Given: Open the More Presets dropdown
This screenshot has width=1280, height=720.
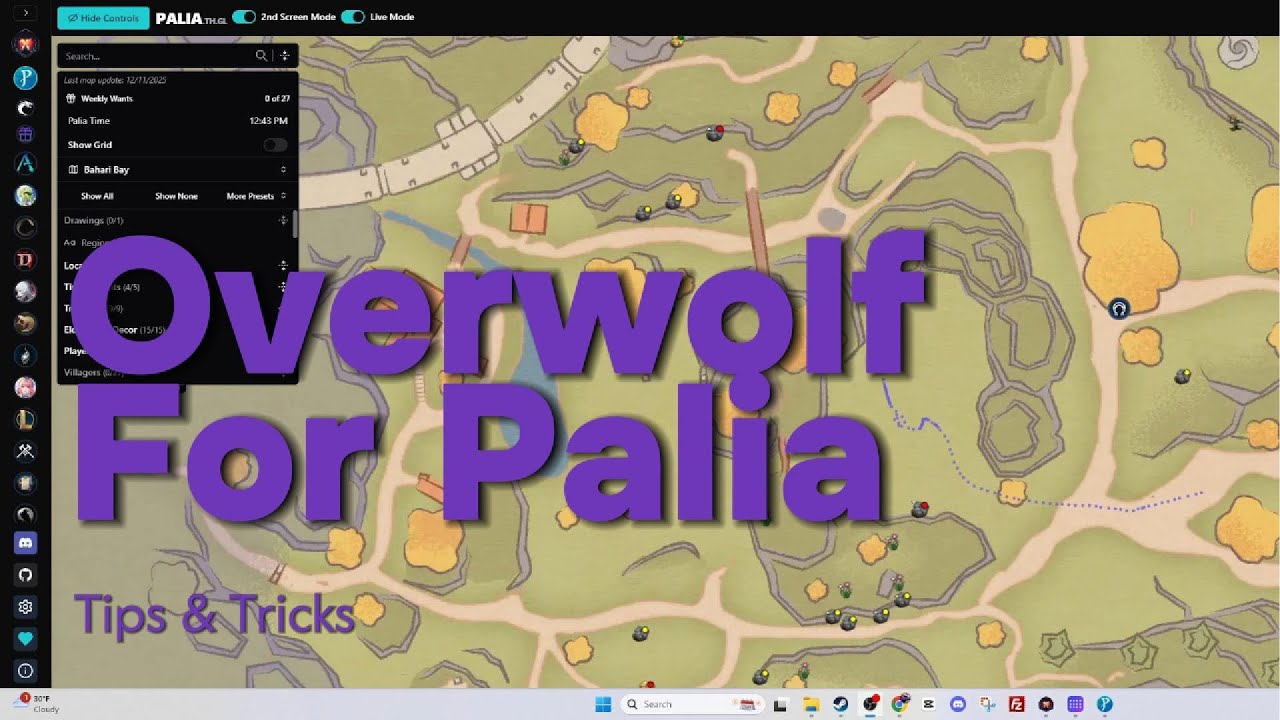Looking at the screenshot, I should pos(256,196).
